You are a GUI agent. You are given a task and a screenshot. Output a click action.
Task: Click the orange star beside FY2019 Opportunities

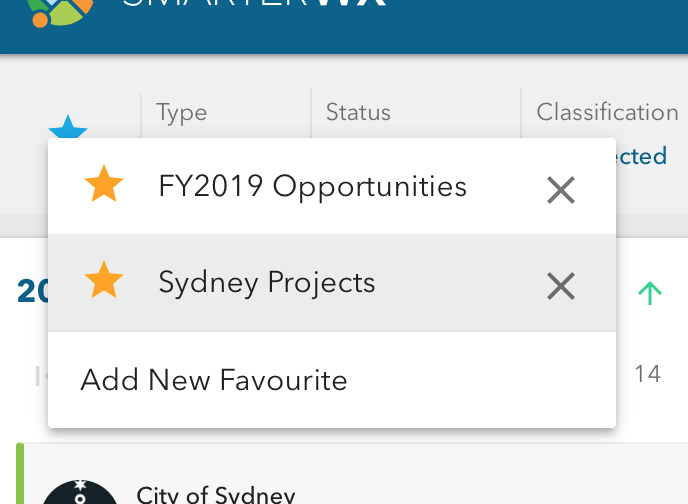point(104,184)
